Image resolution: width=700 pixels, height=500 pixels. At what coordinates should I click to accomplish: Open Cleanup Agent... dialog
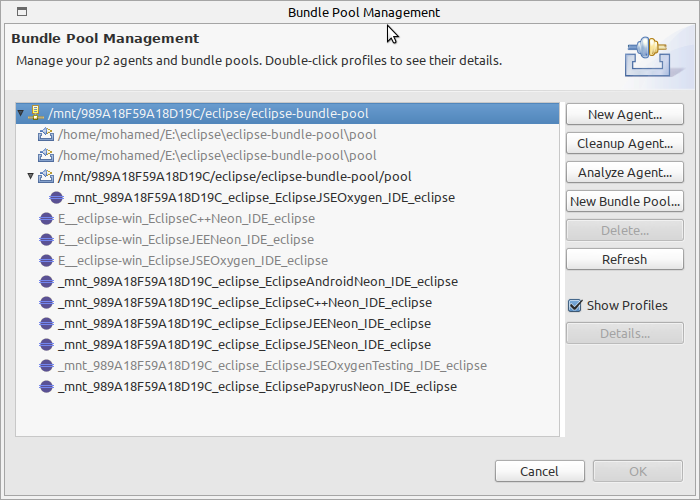click(625, 143)
